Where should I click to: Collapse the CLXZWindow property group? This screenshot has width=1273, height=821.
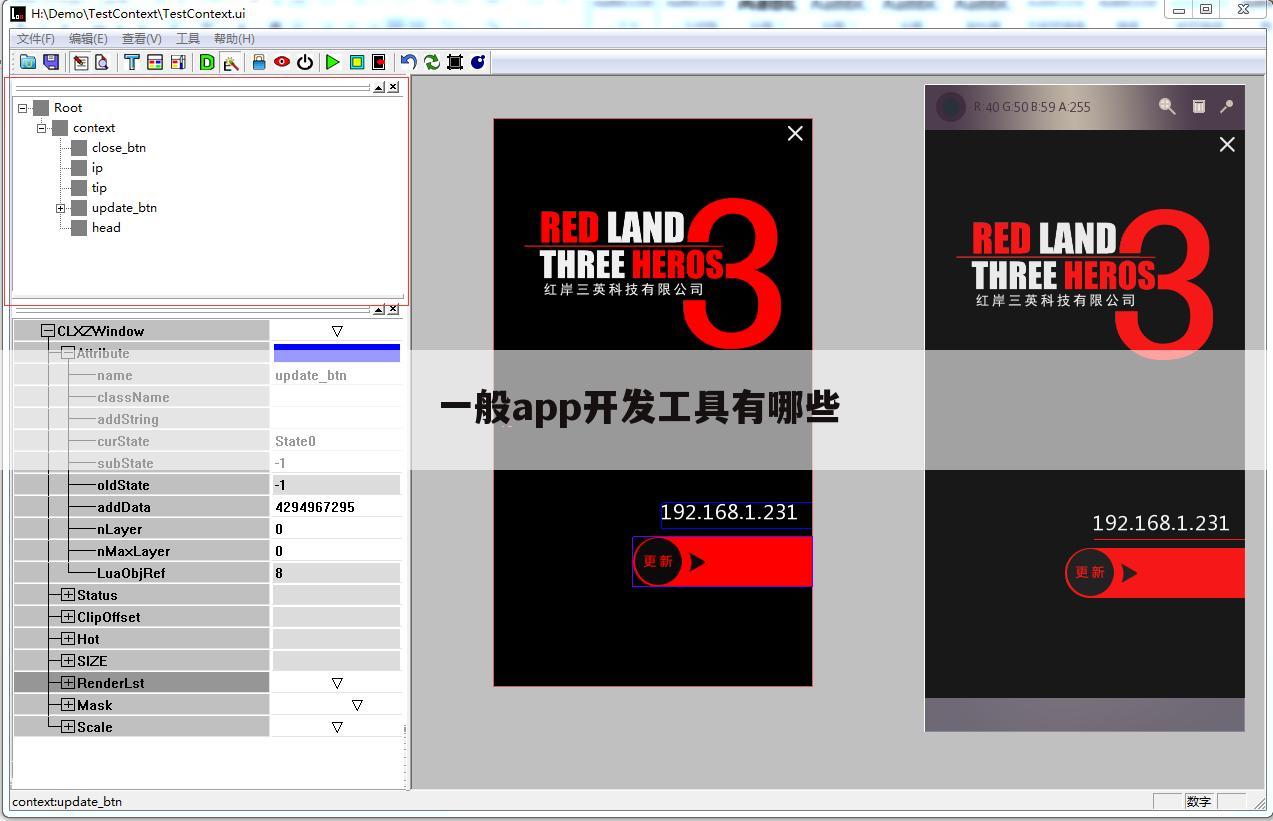48,331
